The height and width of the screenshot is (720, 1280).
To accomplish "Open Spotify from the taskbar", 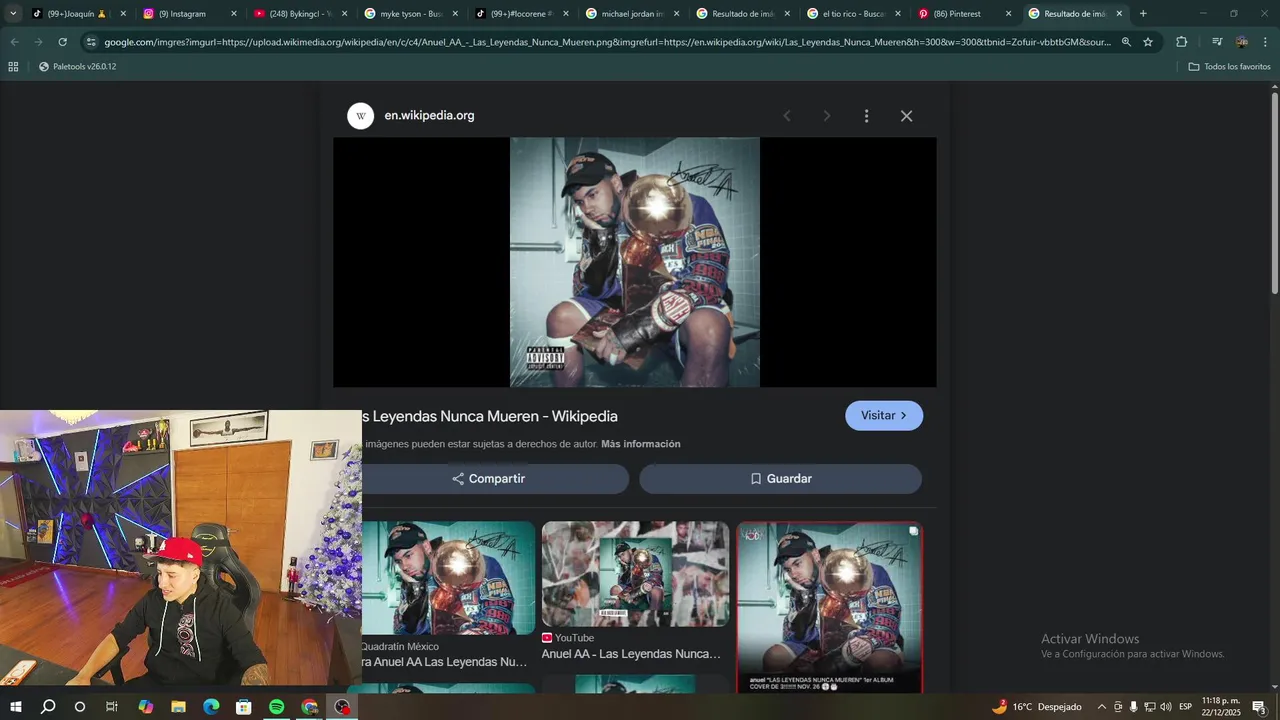I will (277, 707).
